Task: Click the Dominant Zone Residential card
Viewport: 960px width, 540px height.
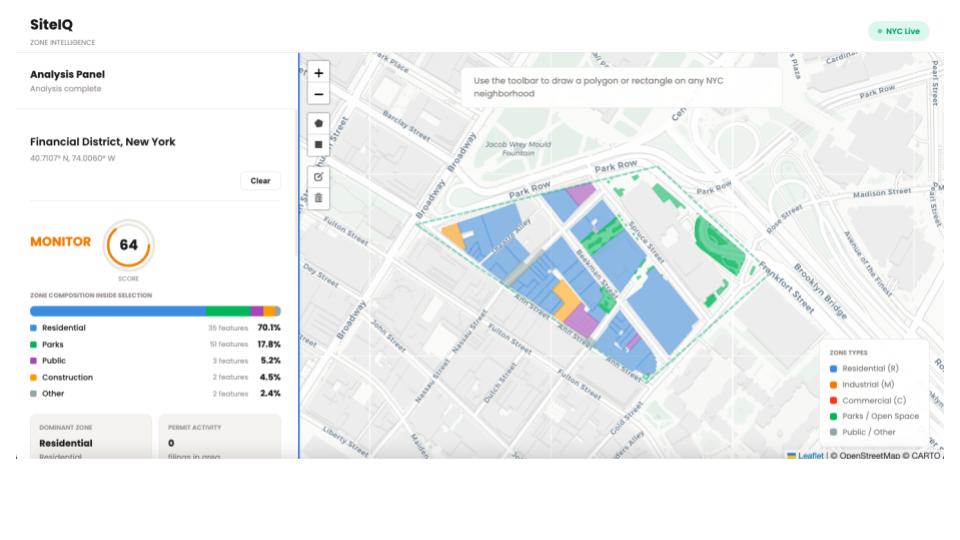Action: pos(91,437)
